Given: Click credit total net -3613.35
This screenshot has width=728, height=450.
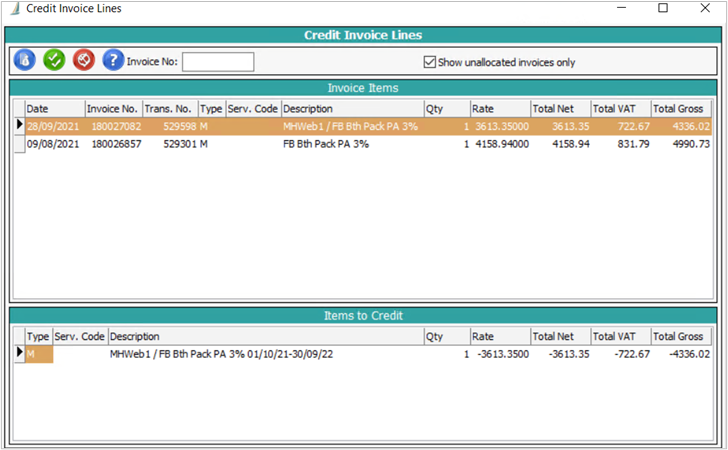Looking at the screenshot, I should pos(569,354).
